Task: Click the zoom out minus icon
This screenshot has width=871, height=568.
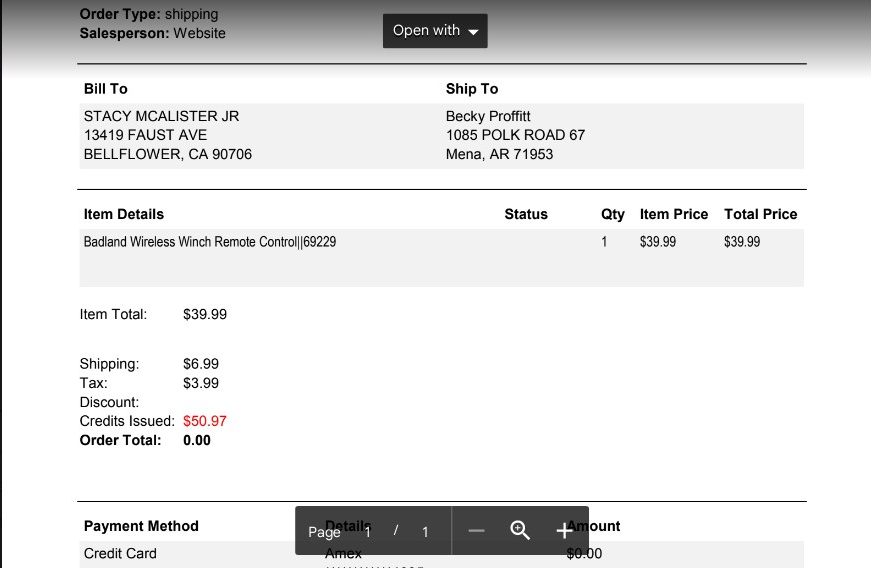Action: click(476, 531)
